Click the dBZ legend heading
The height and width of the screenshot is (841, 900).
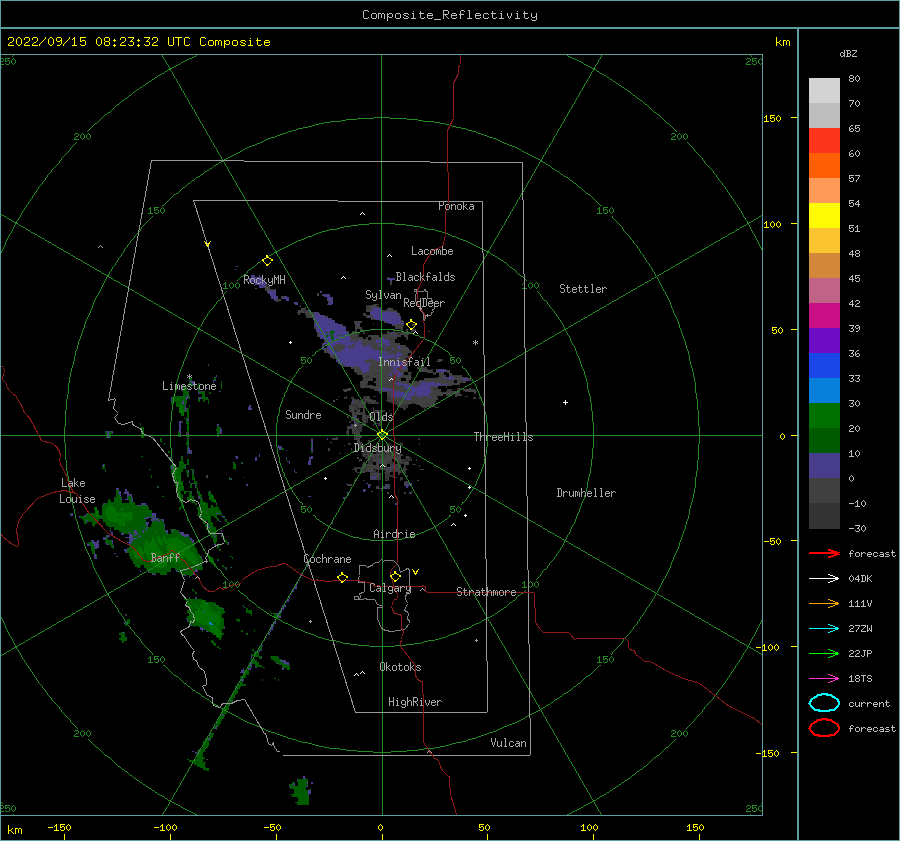848,53
